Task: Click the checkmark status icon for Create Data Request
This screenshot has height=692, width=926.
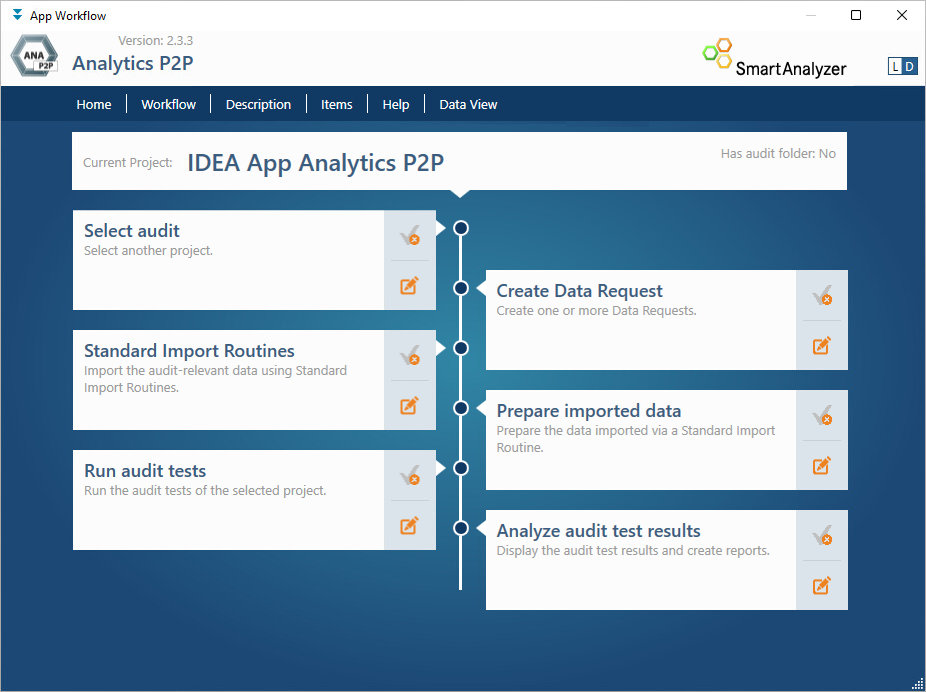Action: click(x=822, y=295)
